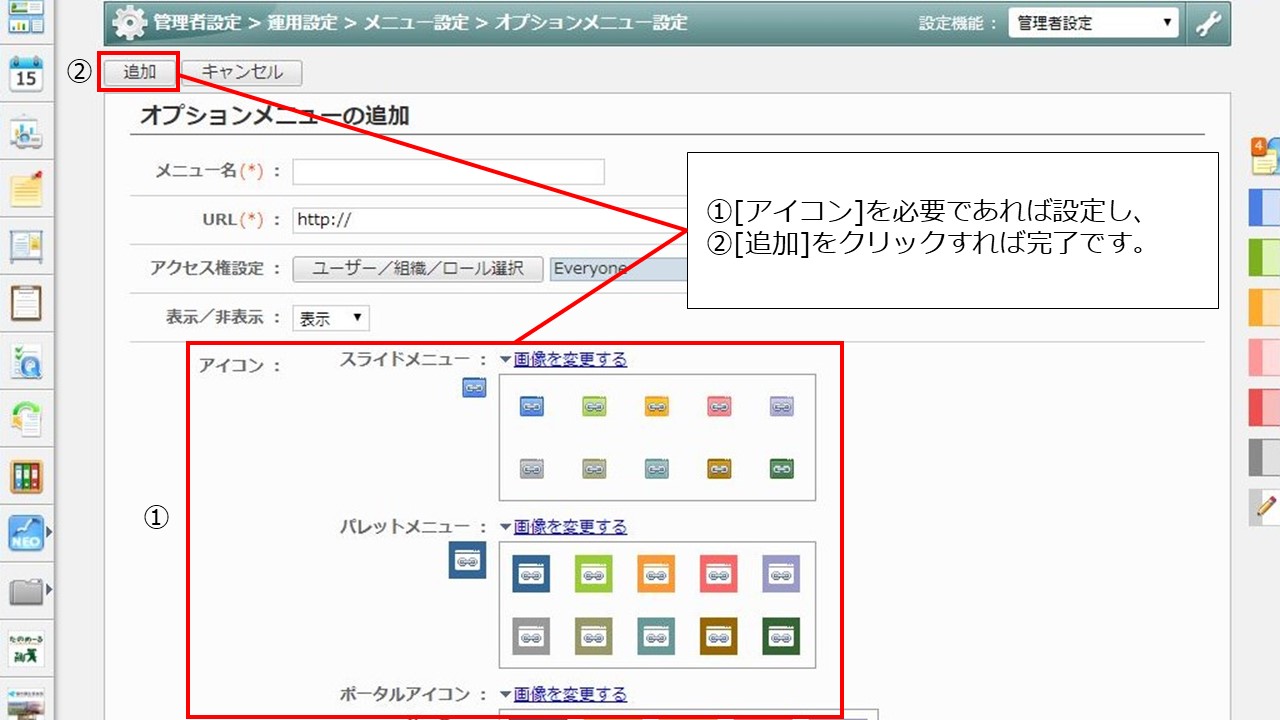Pick the orange palette menu icon
The height and width of the screenshot is (720, 1280).
[656, 574]
